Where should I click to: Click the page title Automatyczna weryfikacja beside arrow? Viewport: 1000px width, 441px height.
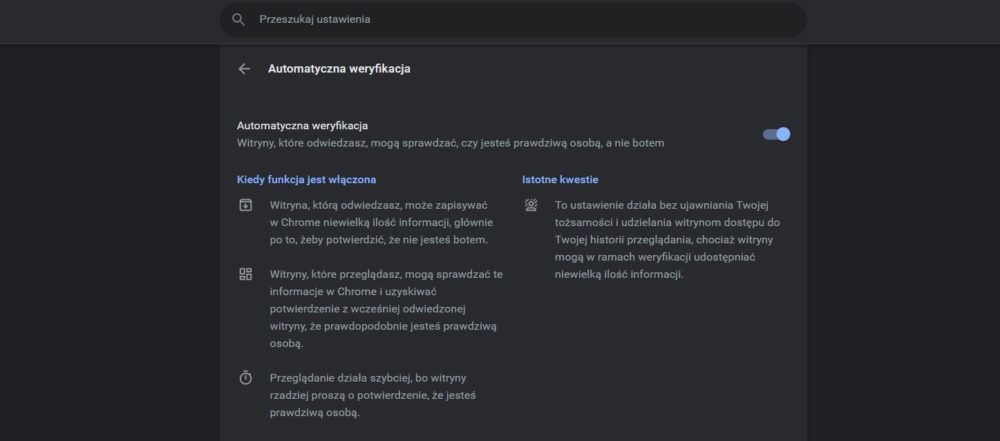339,69
